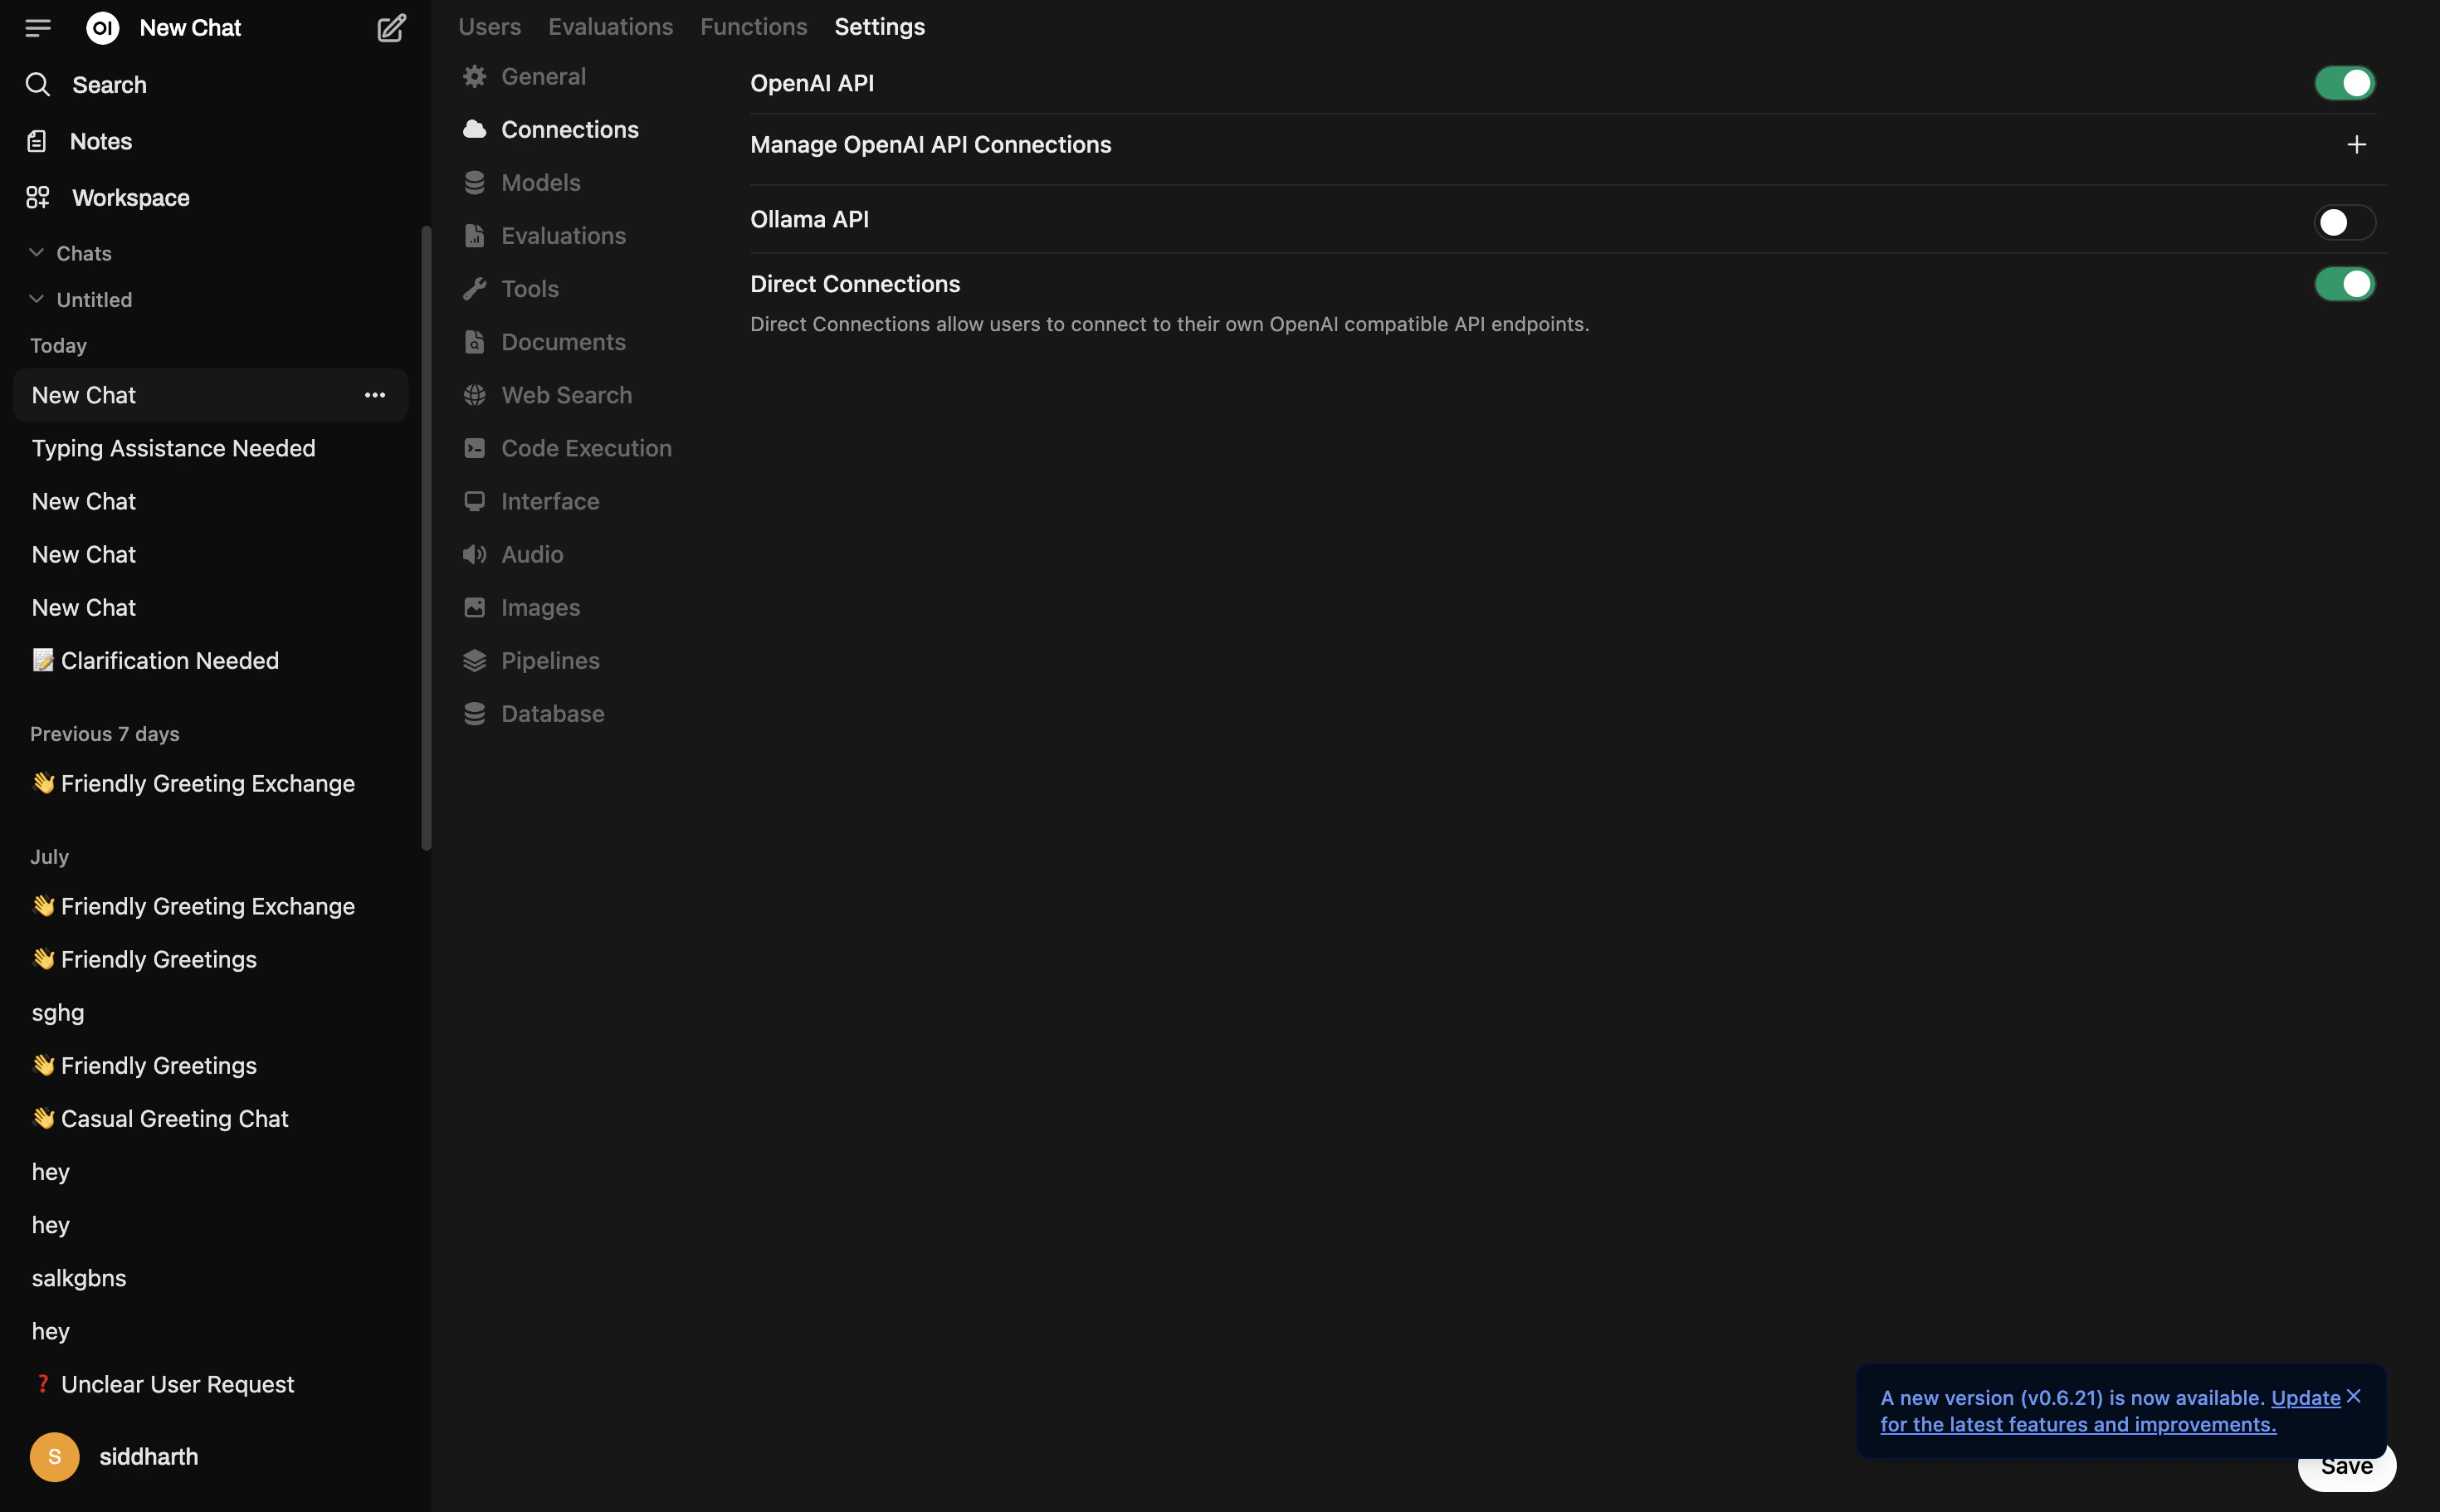Open the Workspace section in the sidebar
The width and height of the screenshot is (2440, 1512).
click(x=130, y=198)
